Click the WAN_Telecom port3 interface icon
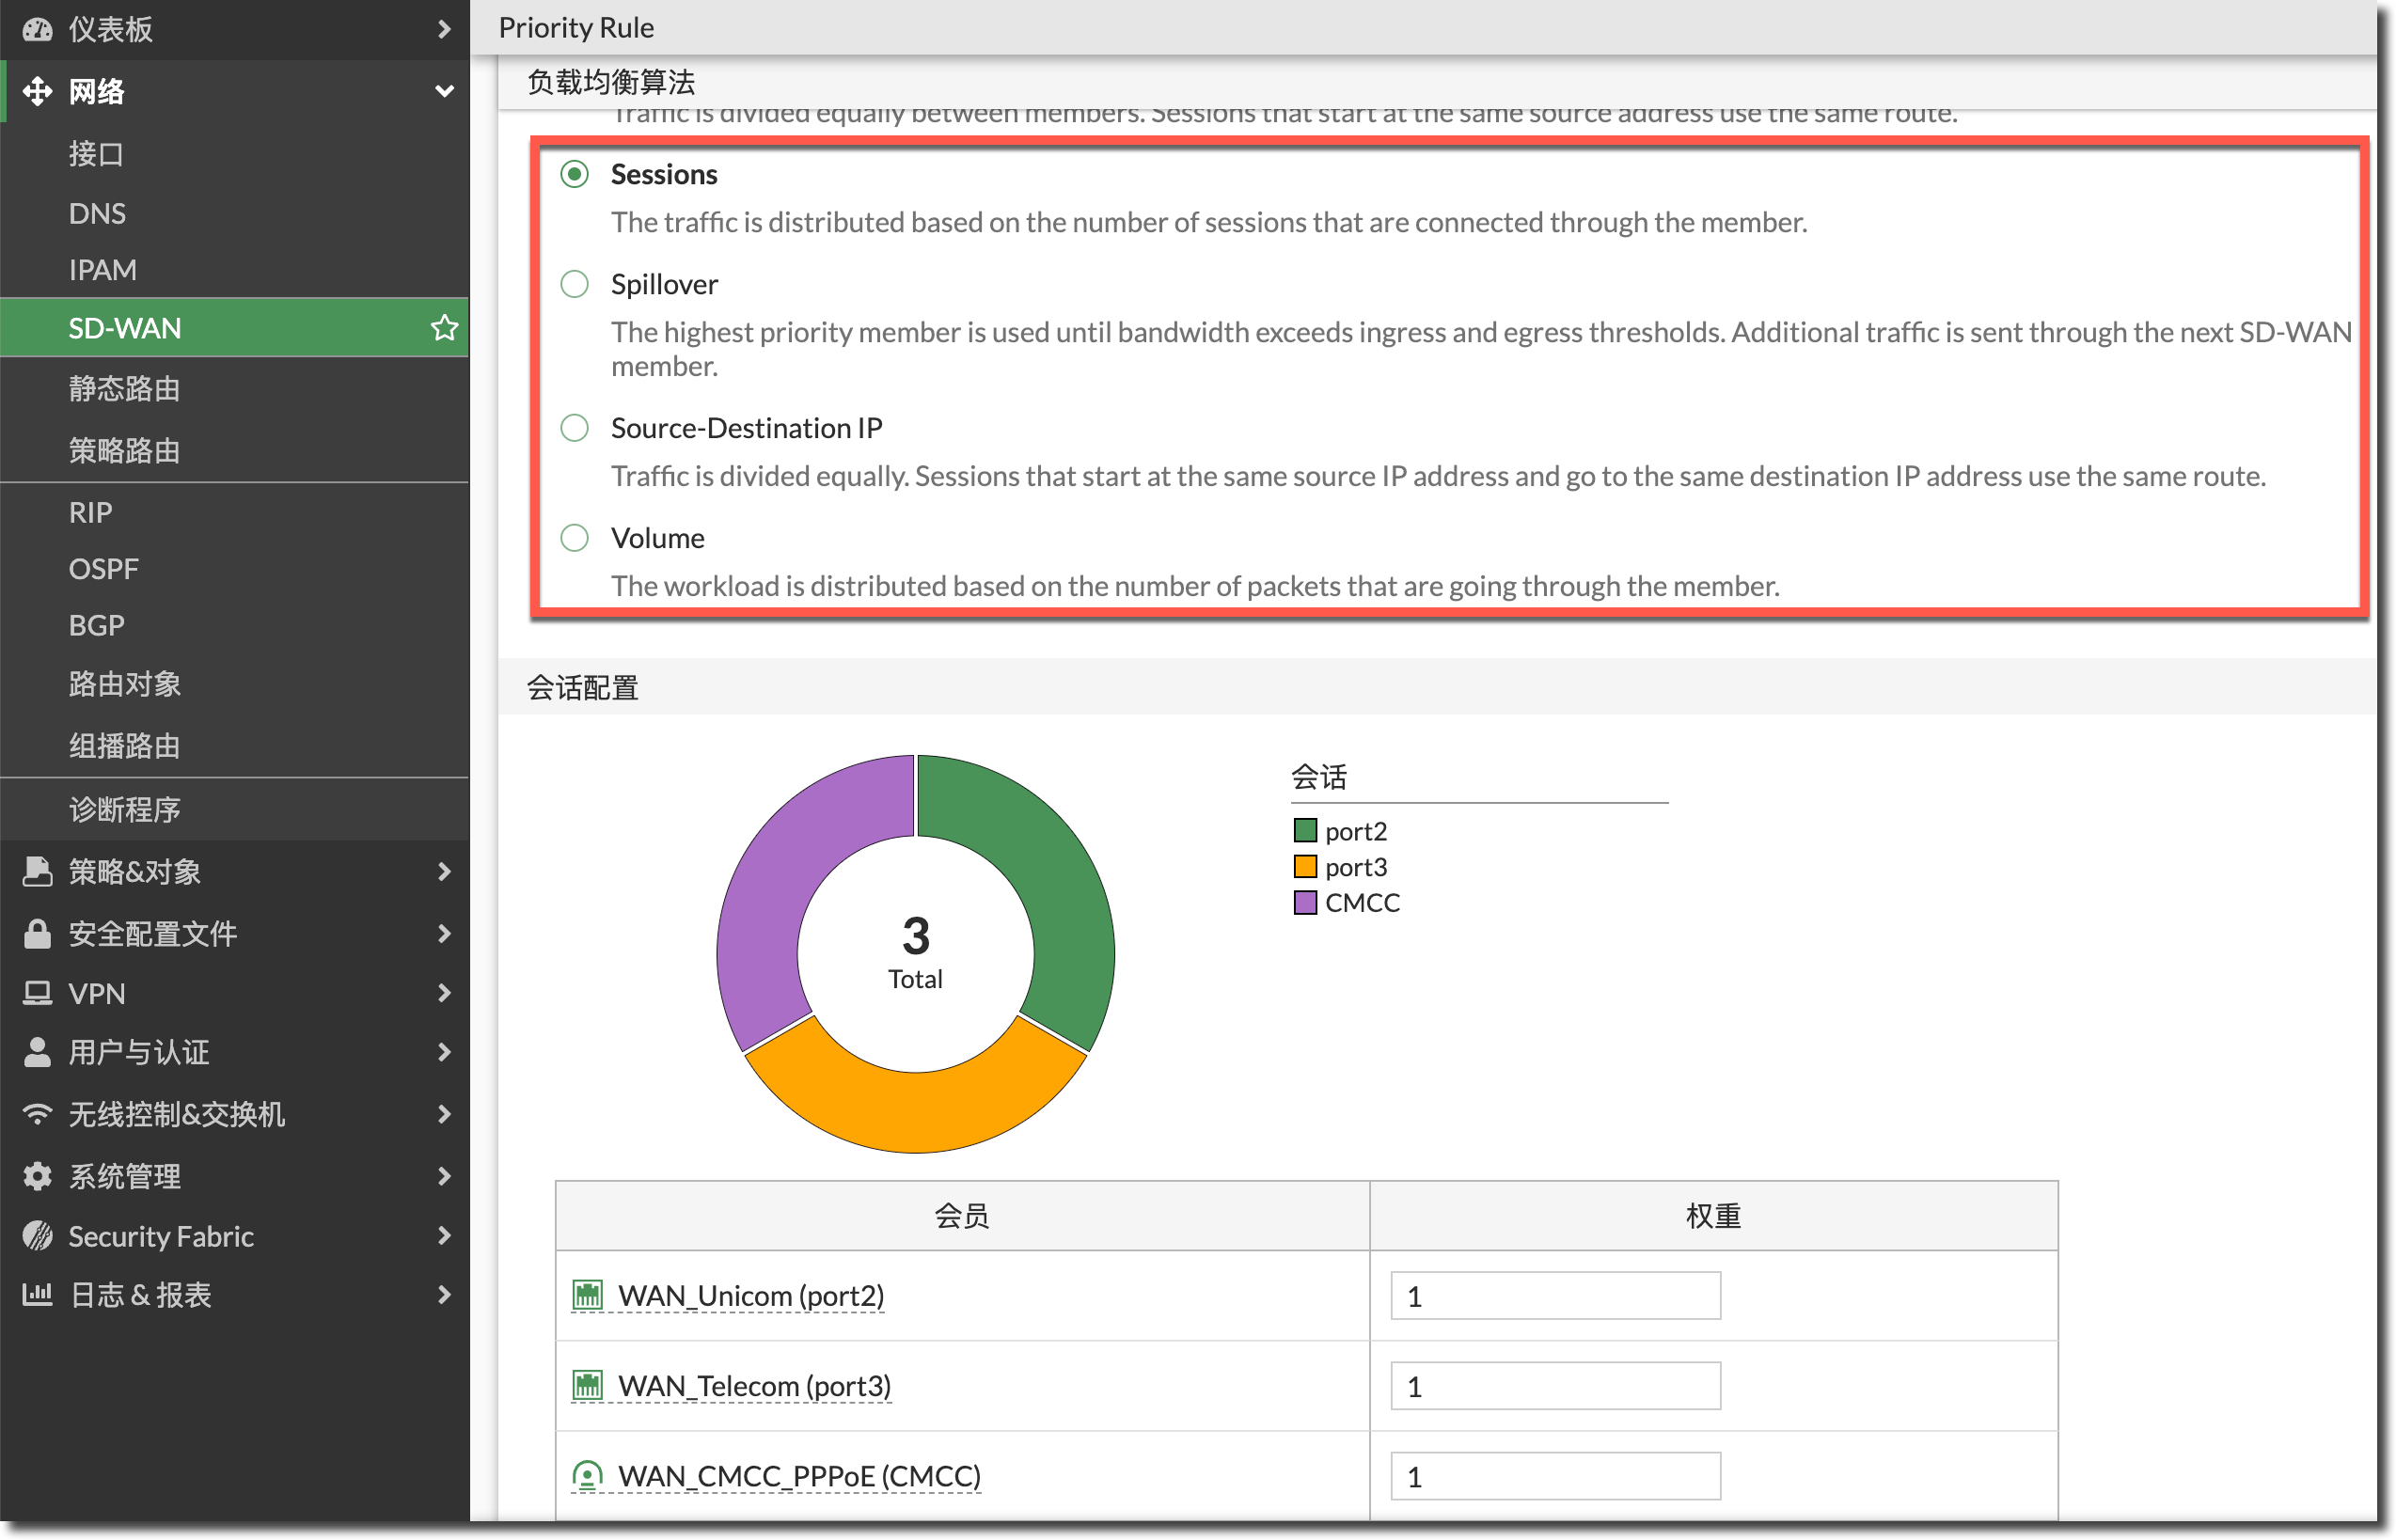This screenshot has height=1540, width=2396. point(587,1385)
